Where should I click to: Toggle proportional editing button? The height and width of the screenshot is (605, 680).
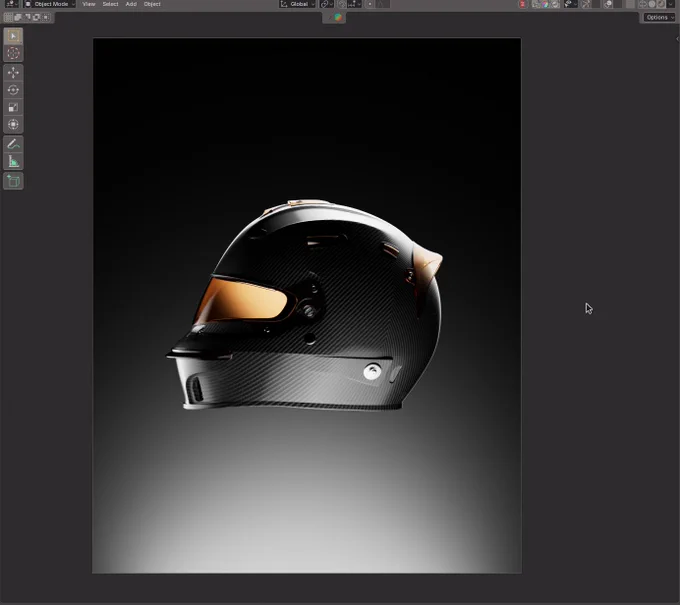click(x=370, y=4)
